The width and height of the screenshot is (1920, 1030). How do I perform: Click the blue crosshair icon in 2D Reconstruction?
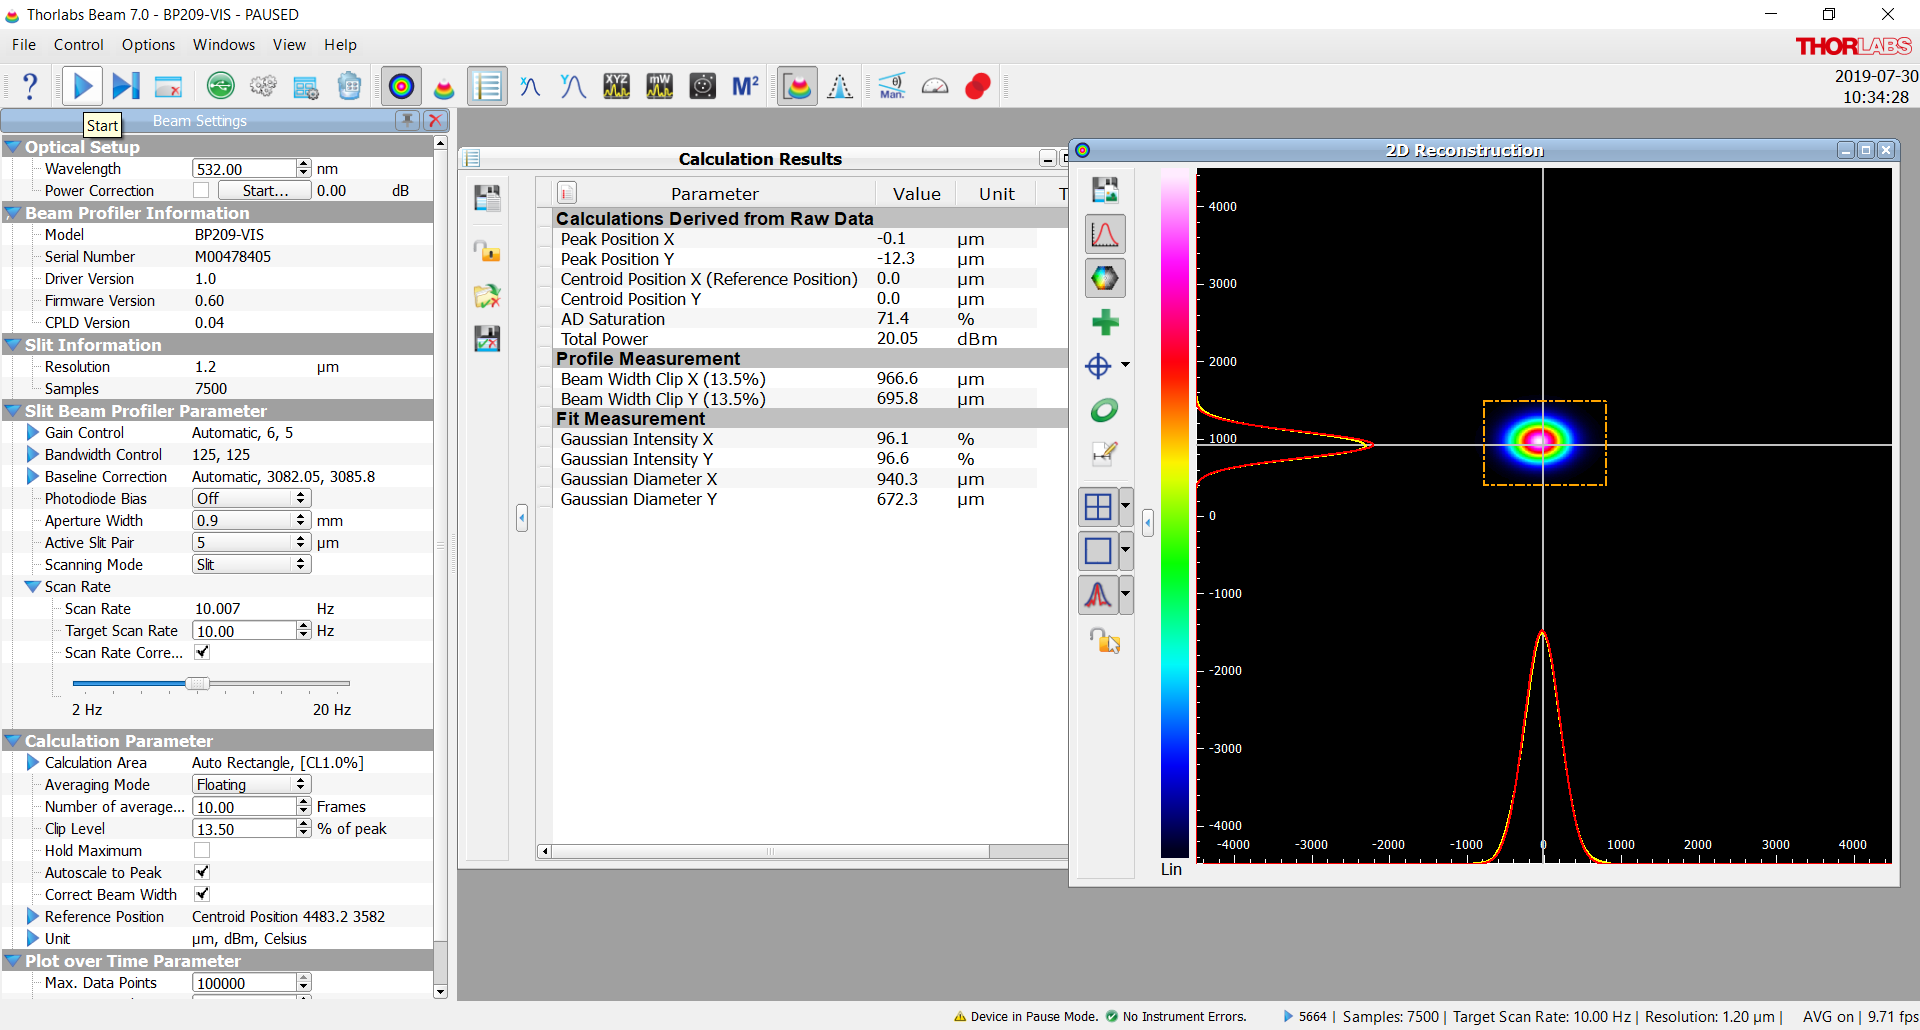[x=1098, y=366]
